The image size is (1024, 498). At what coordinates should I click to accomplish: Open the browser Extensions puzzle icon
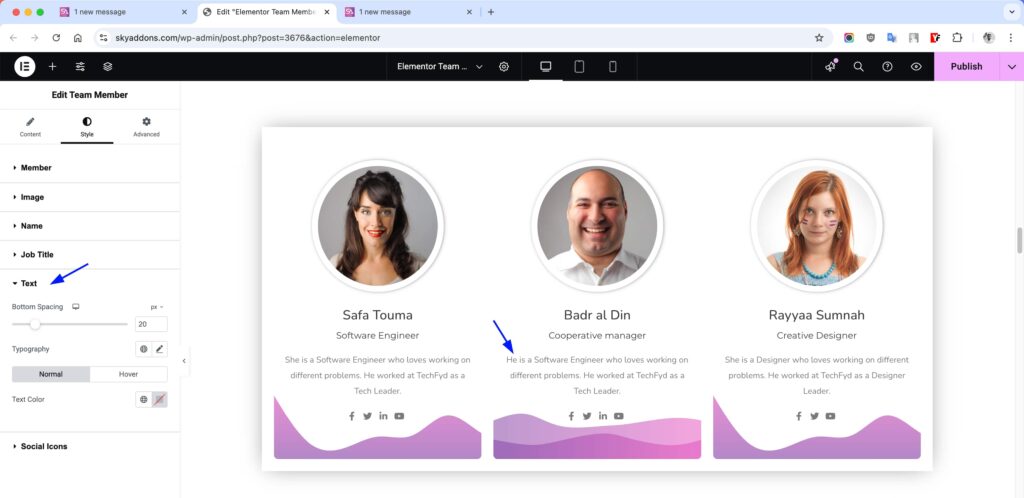[957, 38]
